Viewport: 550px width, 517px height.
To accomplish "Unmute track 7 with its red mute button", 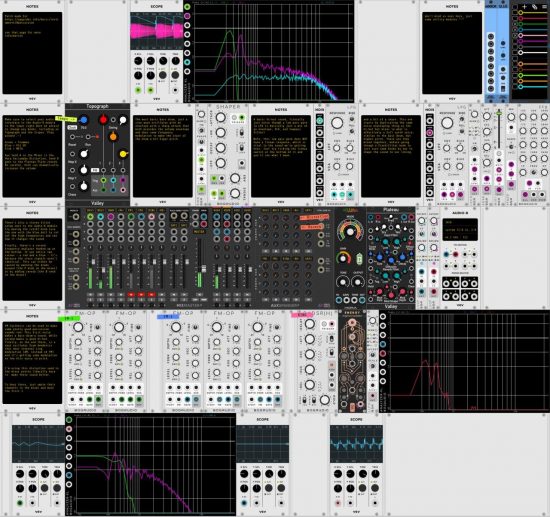I will click(151, 295).
